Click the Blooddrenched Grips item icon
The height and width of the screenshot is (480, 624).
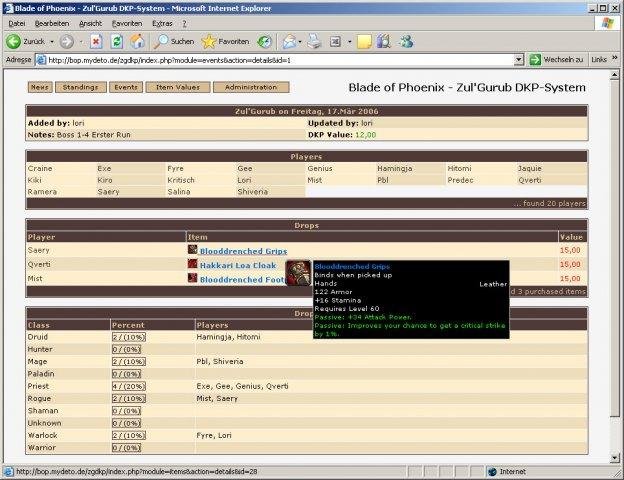coord(193,250)
